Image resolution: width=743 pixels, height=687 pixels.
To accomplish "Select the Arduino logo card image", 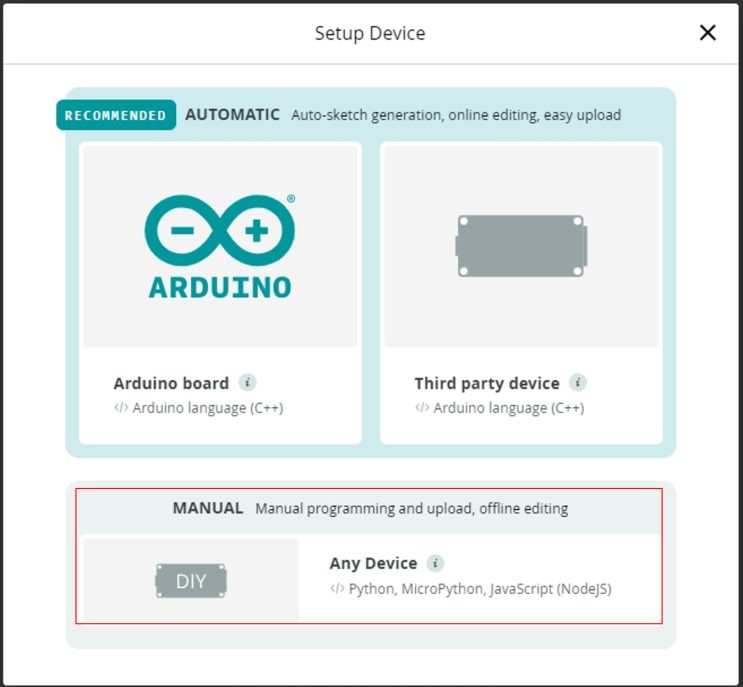I will coord(220,246).
